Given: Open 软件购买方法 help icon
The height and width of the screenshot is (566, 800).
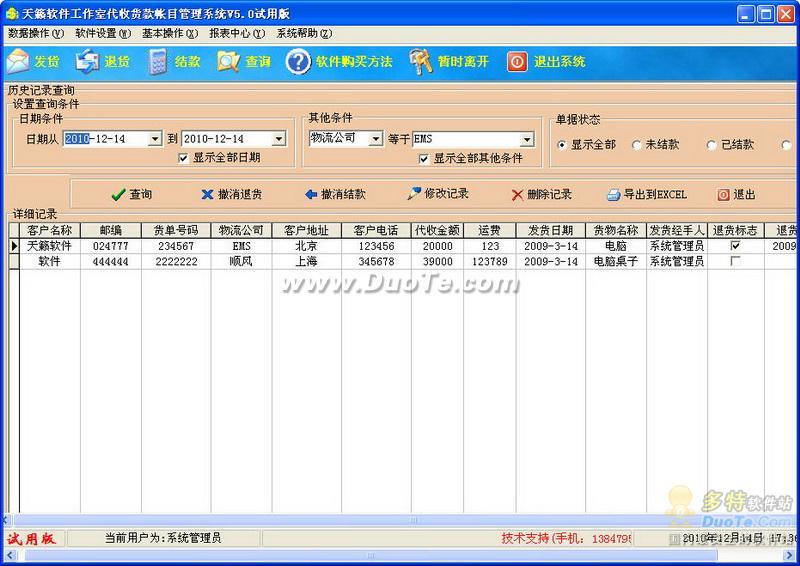Looking at the screenshot, I should [x=297, y=62].
